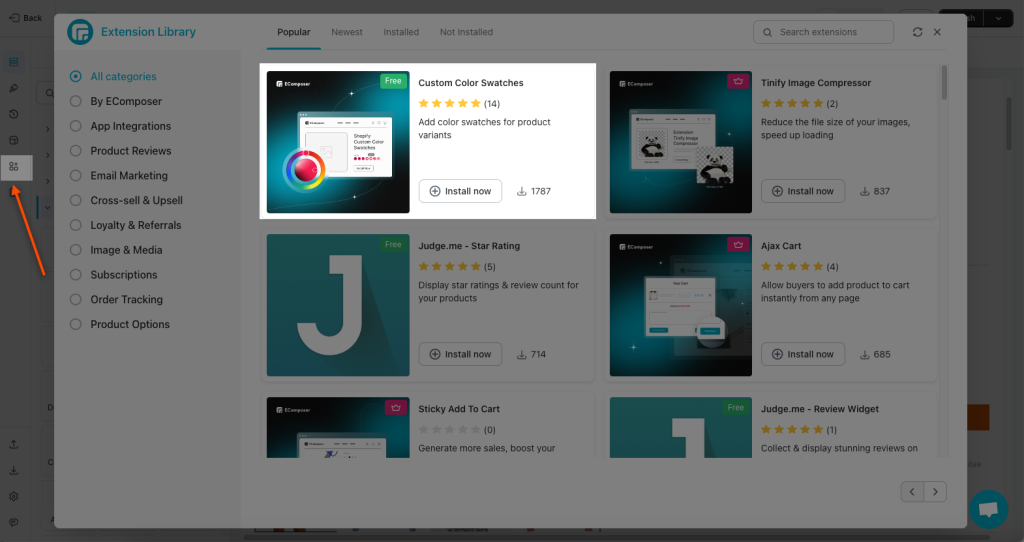This screenshot has height=542, width=1024.
Task: Click the Sticky Add To Cart title
Action: point(459,409)
